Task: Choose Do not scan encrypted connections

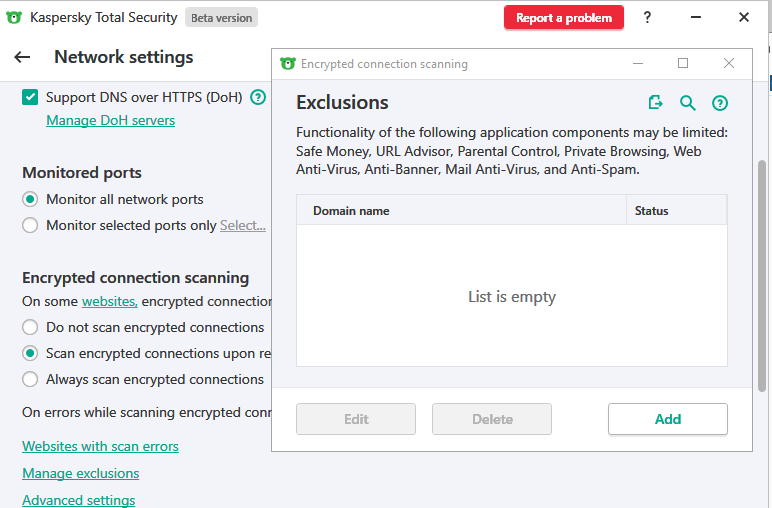Action: pos(30,327)
